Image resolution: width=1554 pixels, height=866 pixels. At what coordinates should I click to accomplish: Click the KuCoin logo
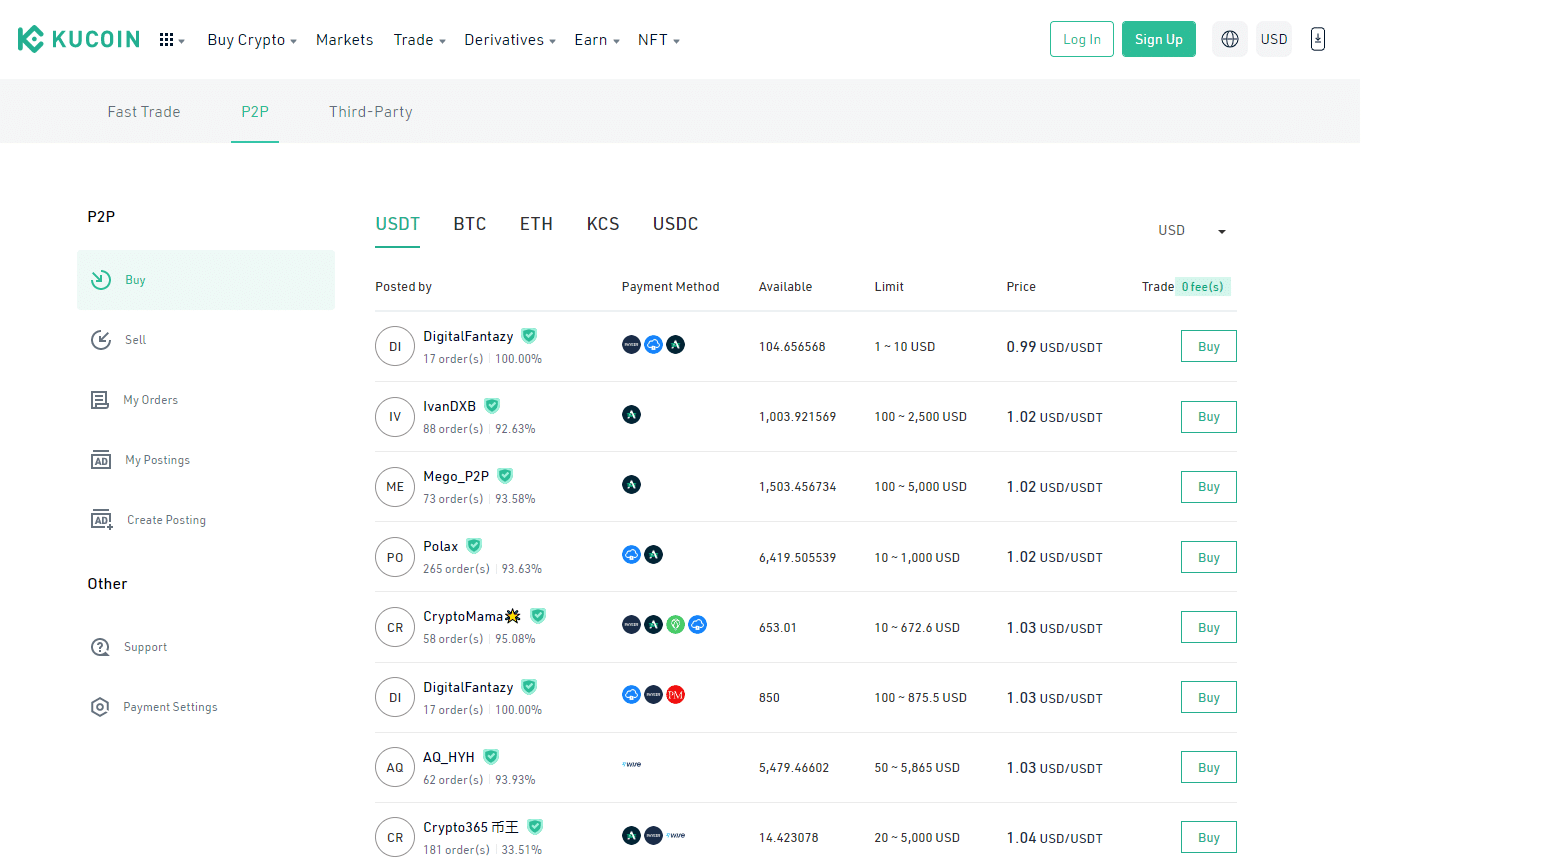[x=79, y=39]
